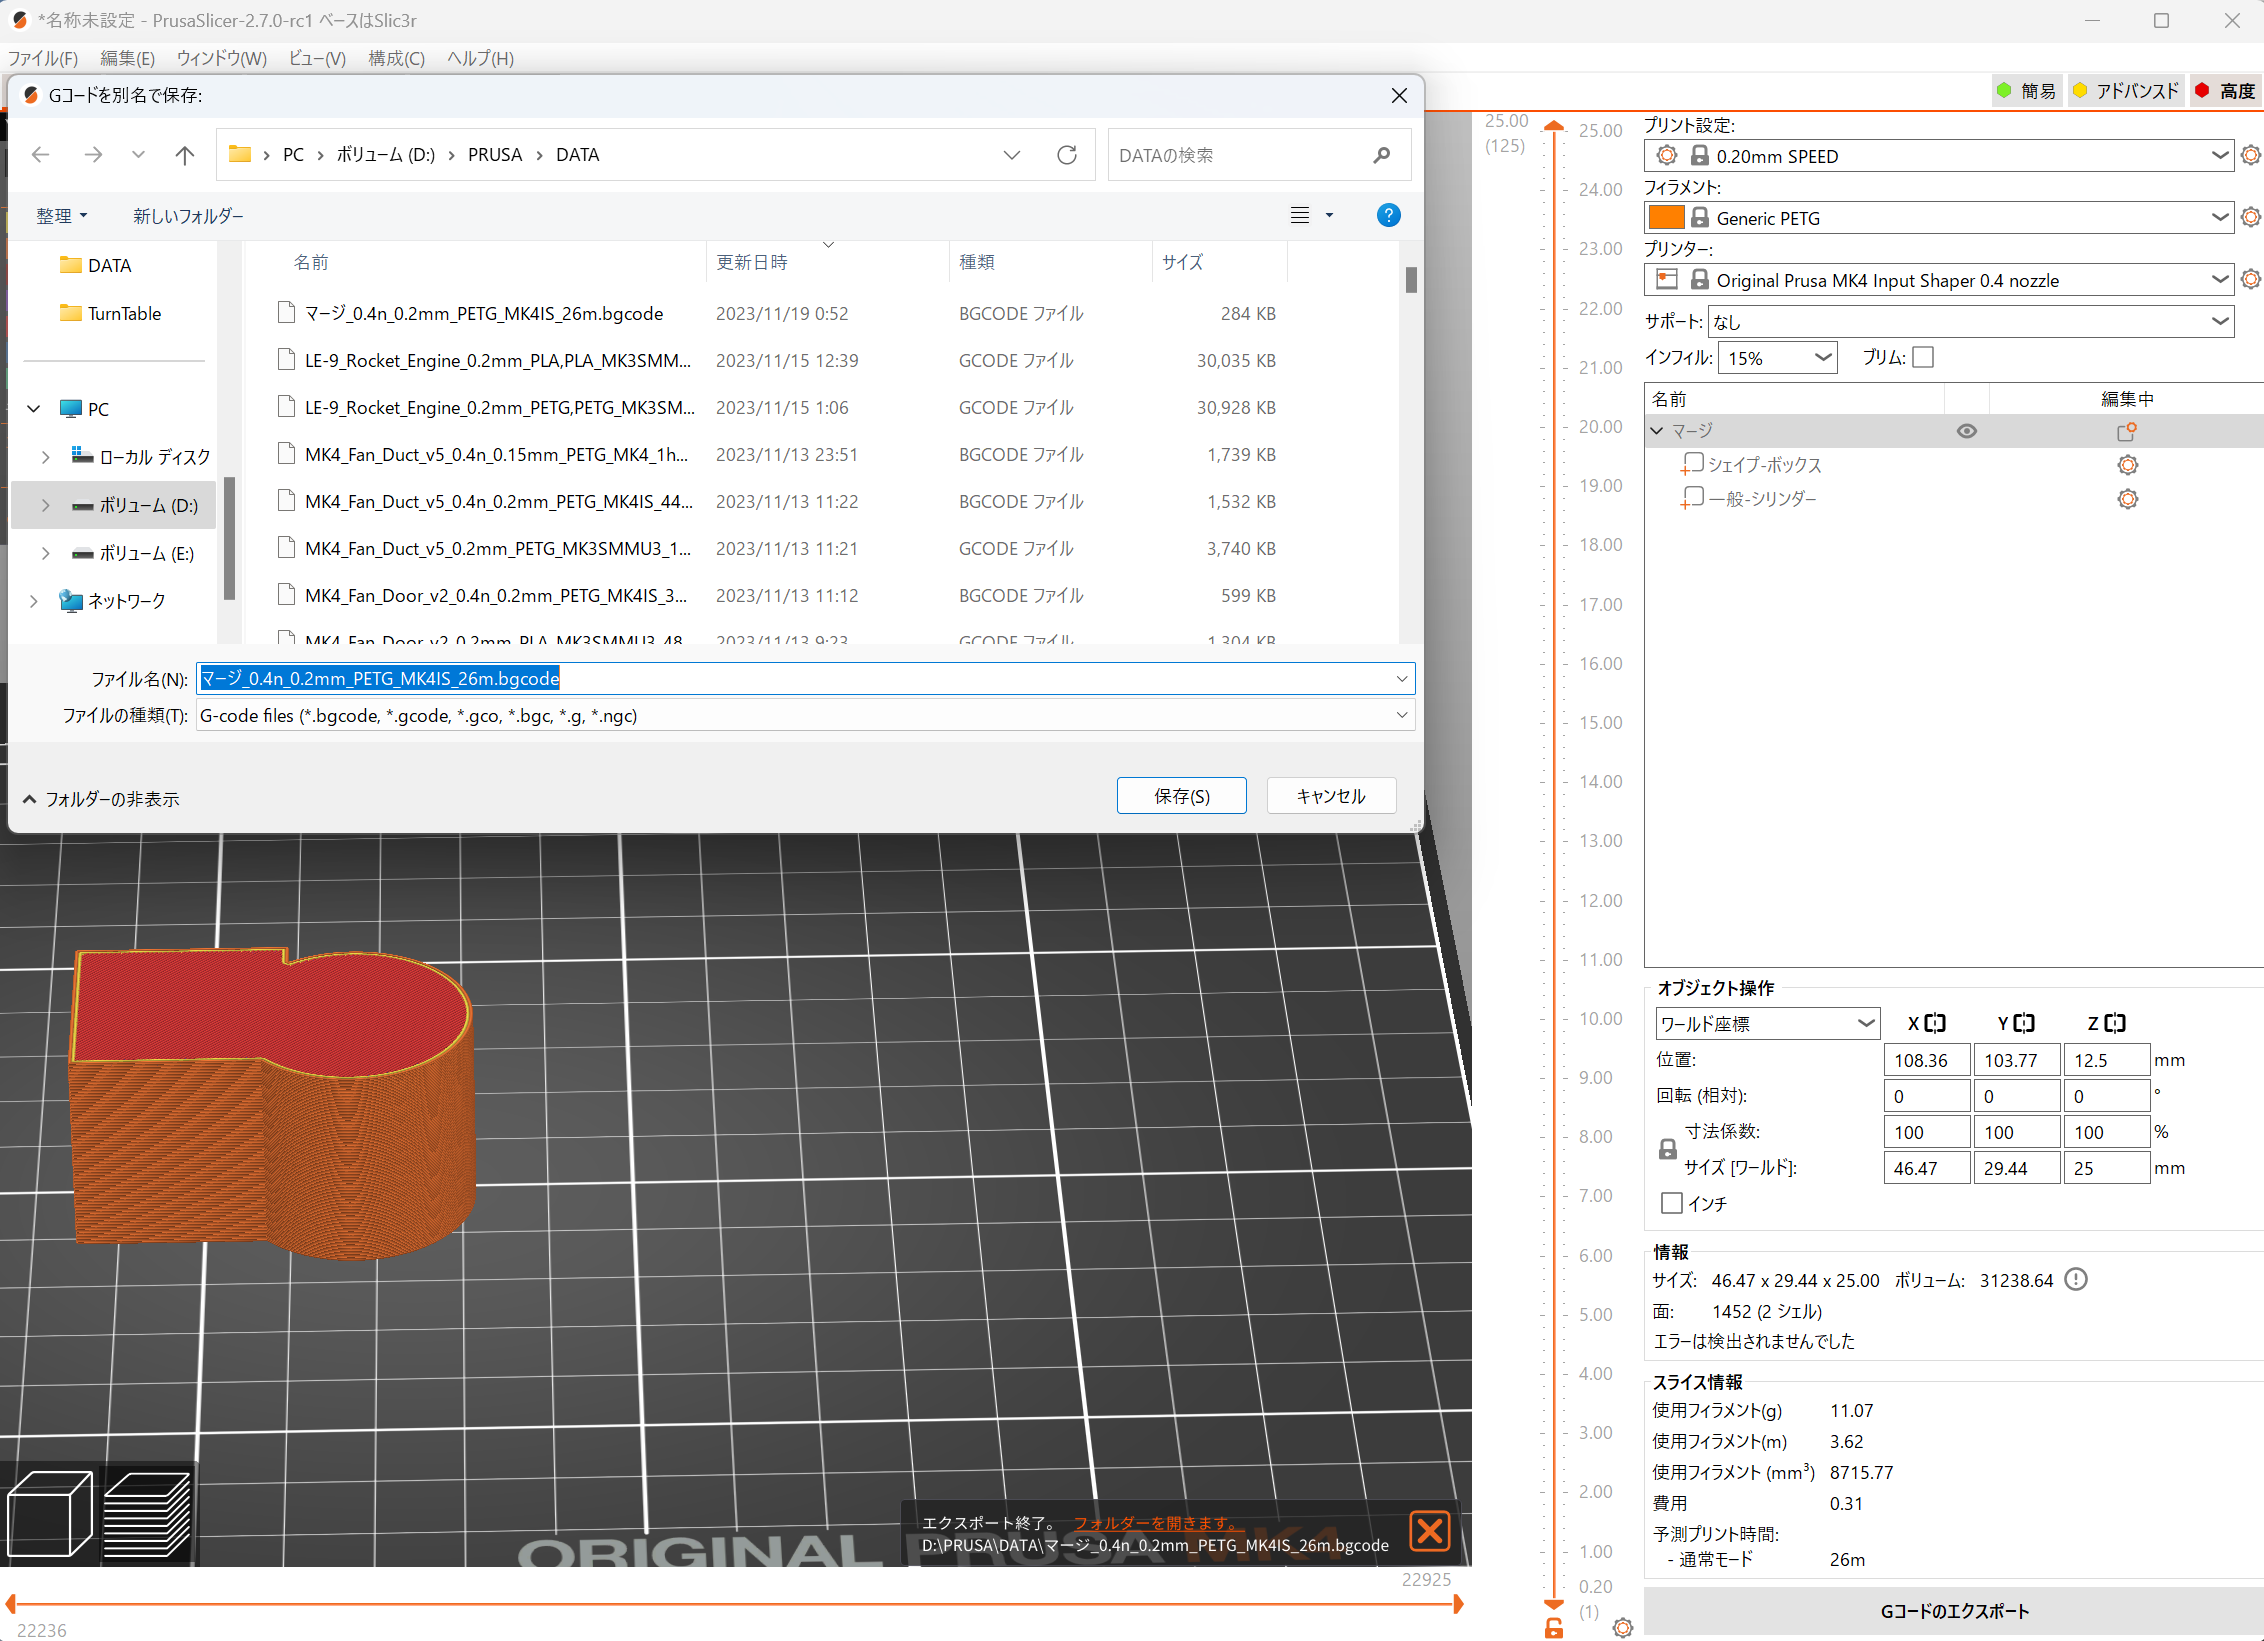Click the horizontal move slider right handle

point(1459,1604)
